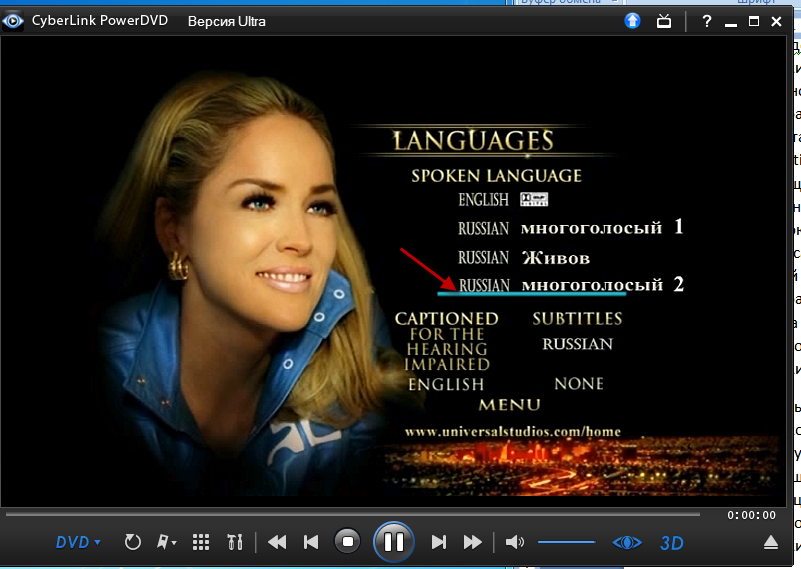Viewport: 801px width, 569px height.
Task: Stop playback
Action: pos(348,541)
